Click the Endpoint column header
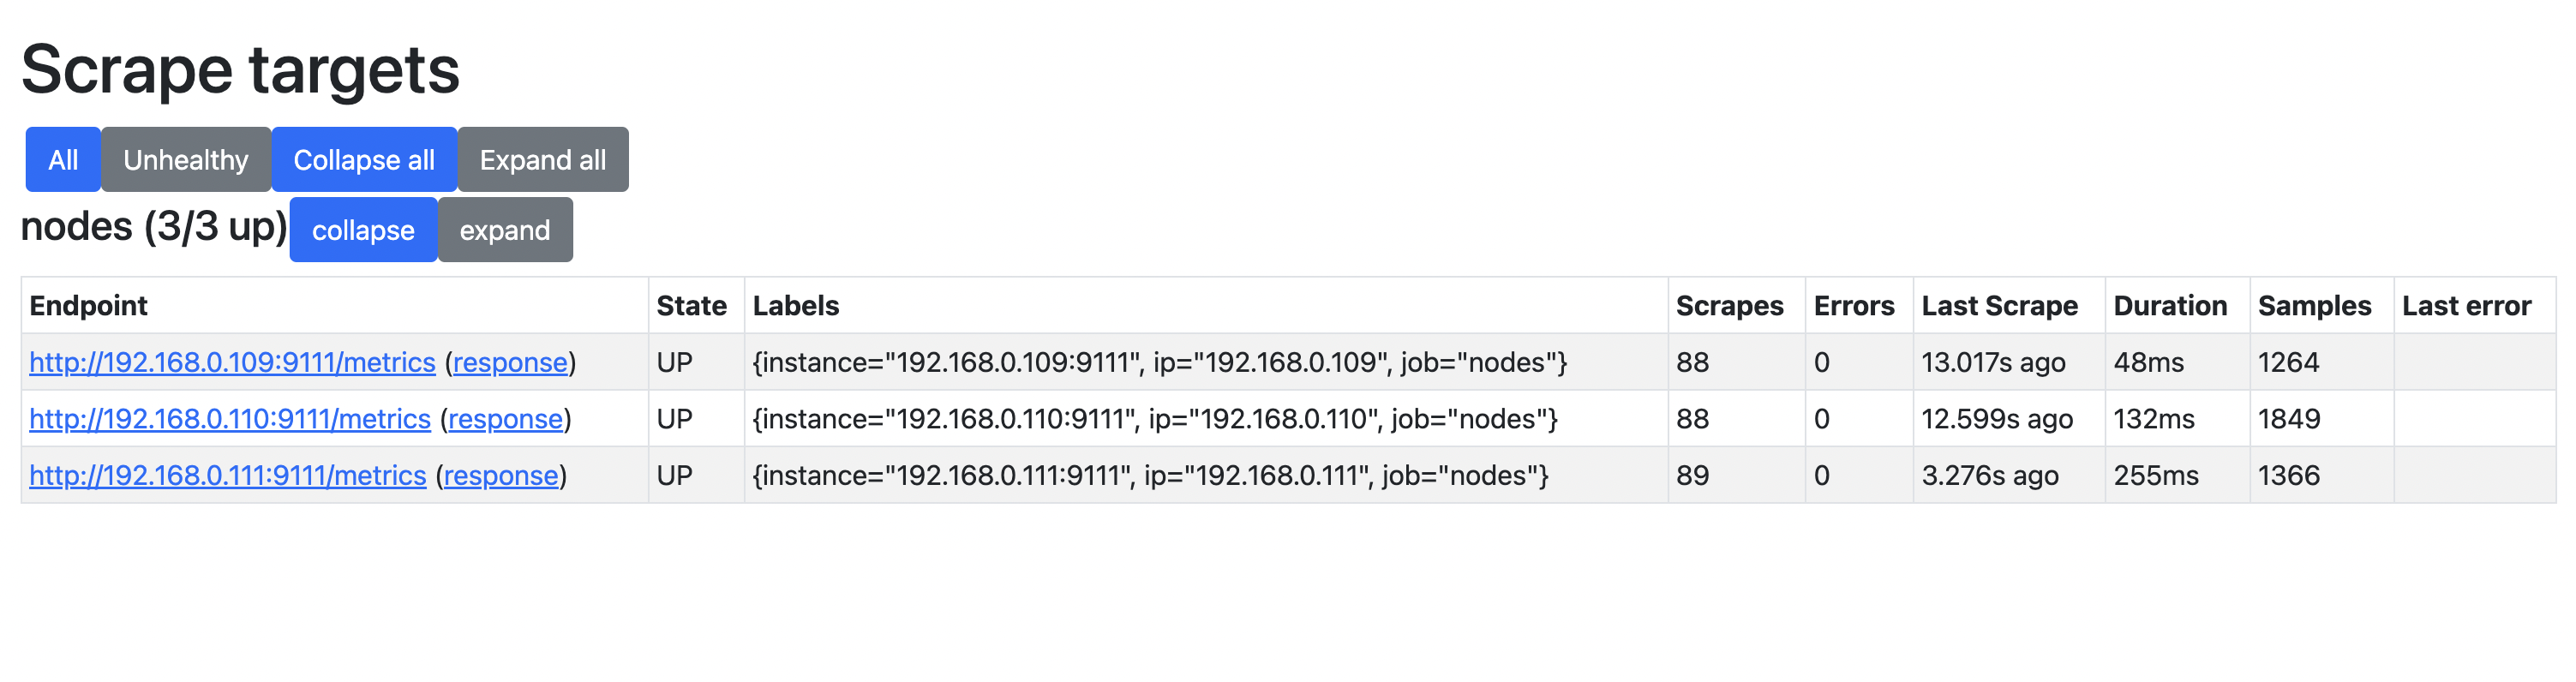Image resolution: width=2576 pixels, height=682 pixels. (x=88, y=305)
